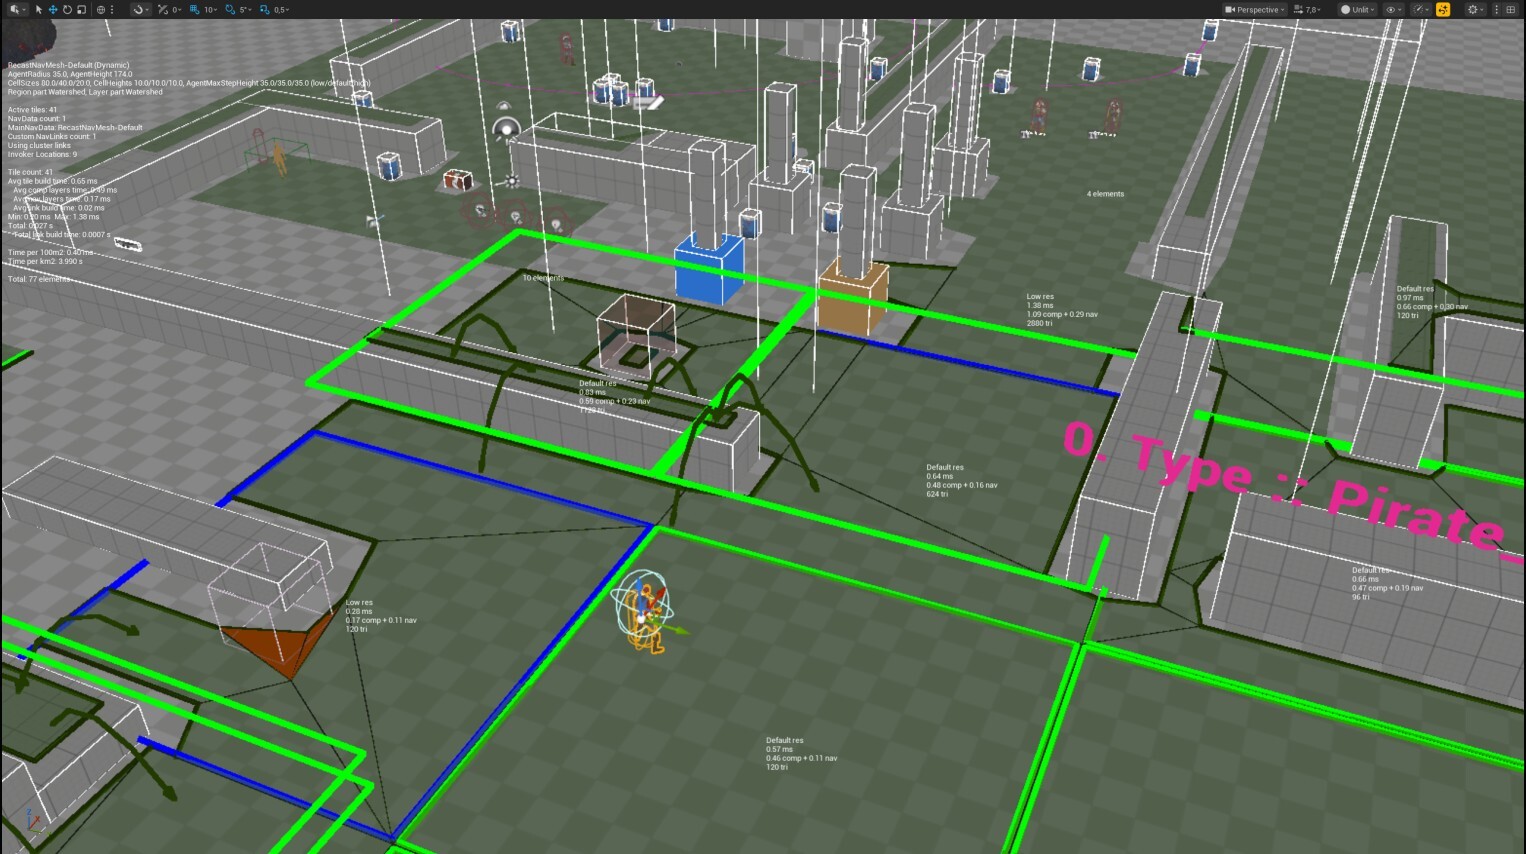Switch to the Rotate tool
Image resolution: width=1526 pixels, height=854 pixels.
coord(67,10)
